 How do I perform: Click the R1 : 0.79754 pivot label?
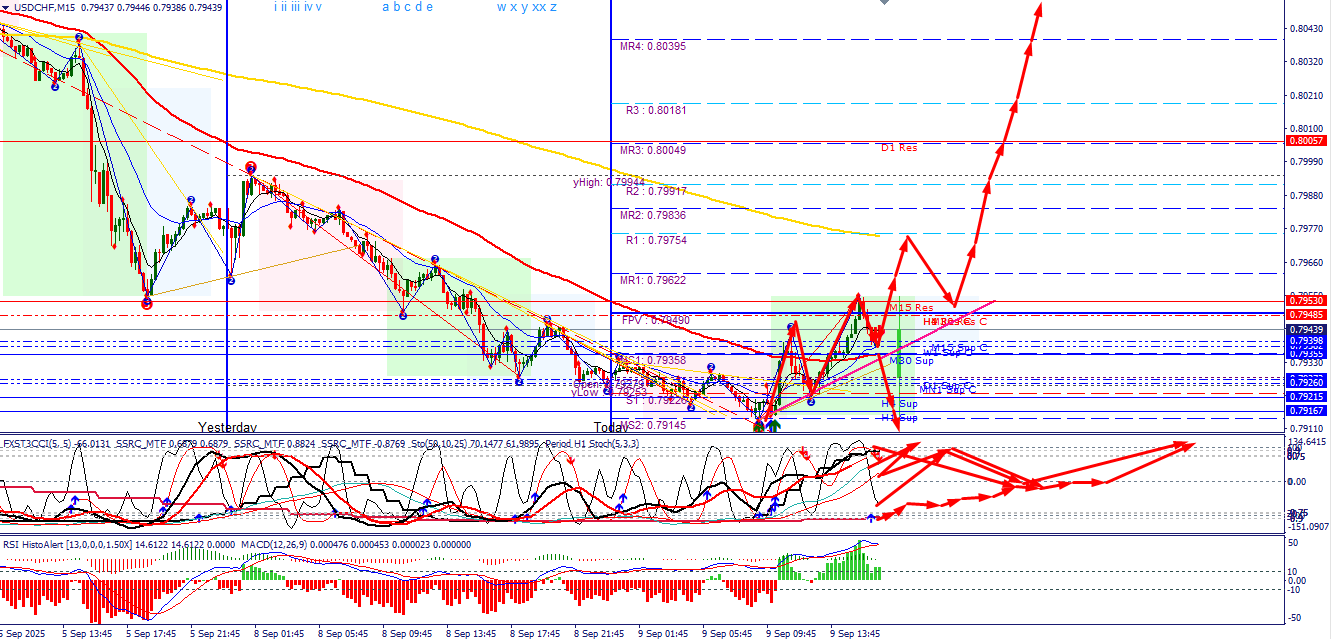(x=656, y=240)
